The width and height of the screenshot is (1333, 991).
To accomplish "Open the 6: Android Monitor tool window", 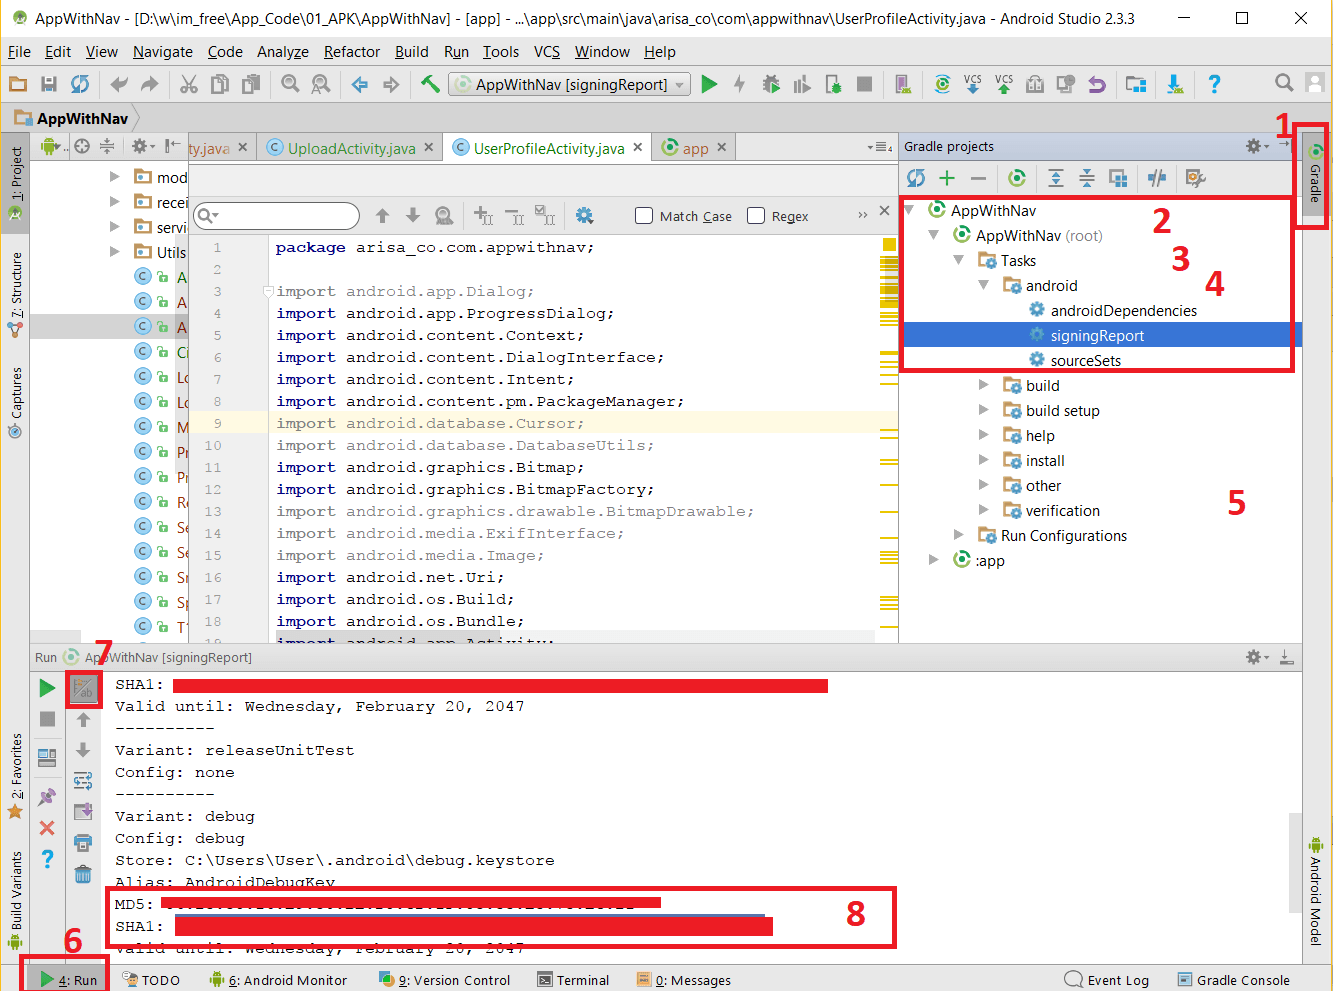I will click(x=278, y=980).
